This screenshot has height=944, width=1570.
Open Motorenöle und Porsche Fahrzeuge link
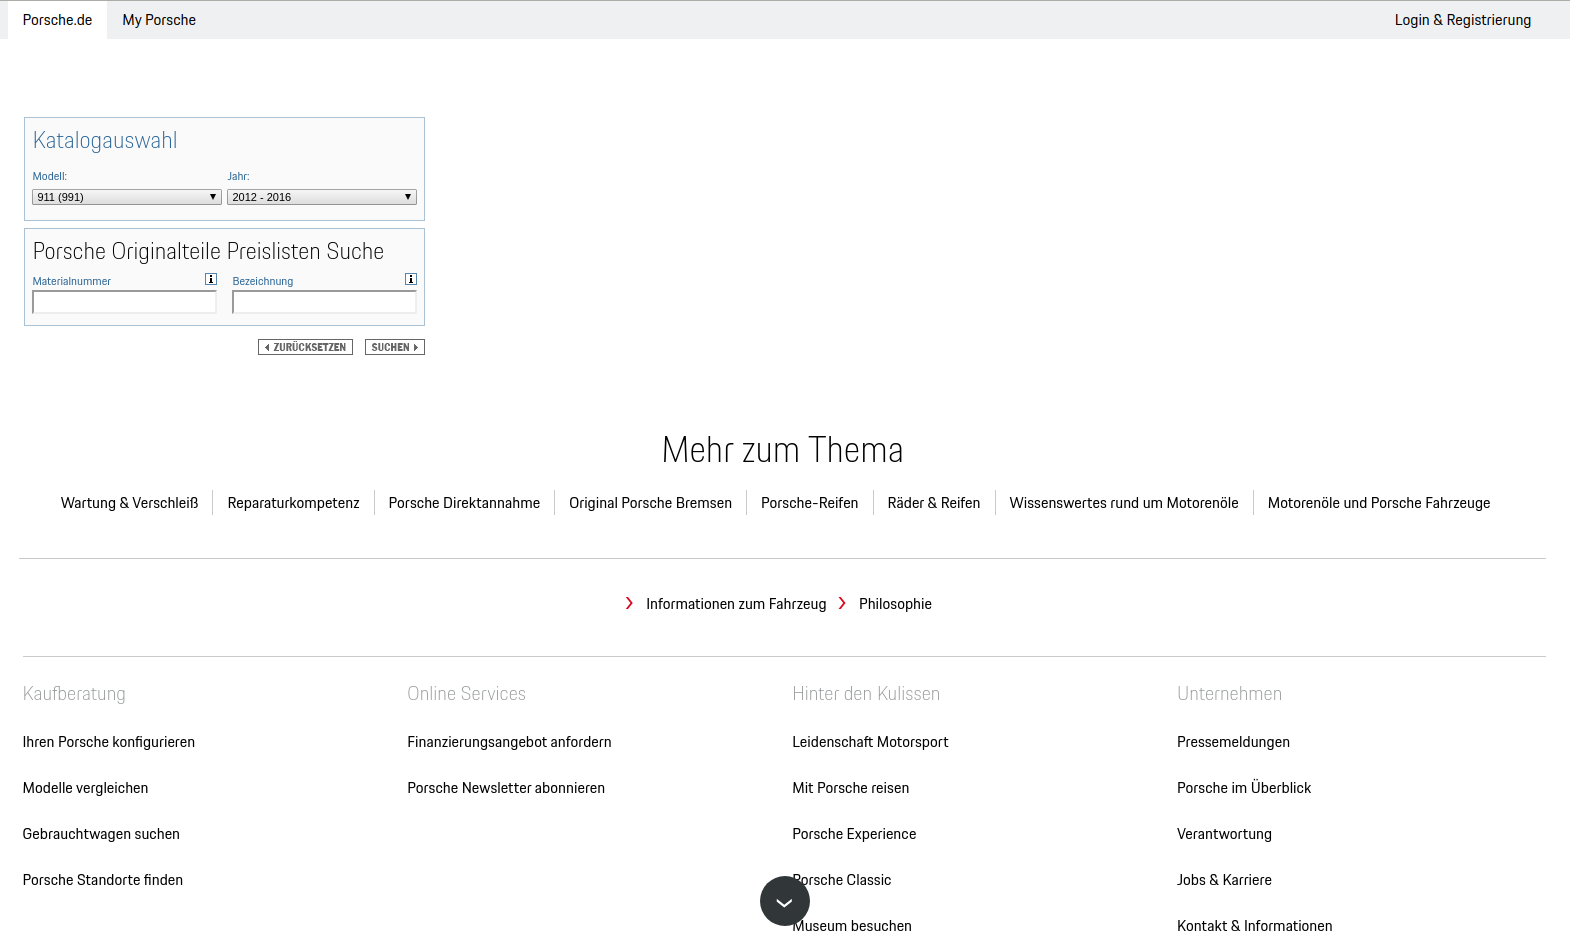click(x=1379, y=503)
